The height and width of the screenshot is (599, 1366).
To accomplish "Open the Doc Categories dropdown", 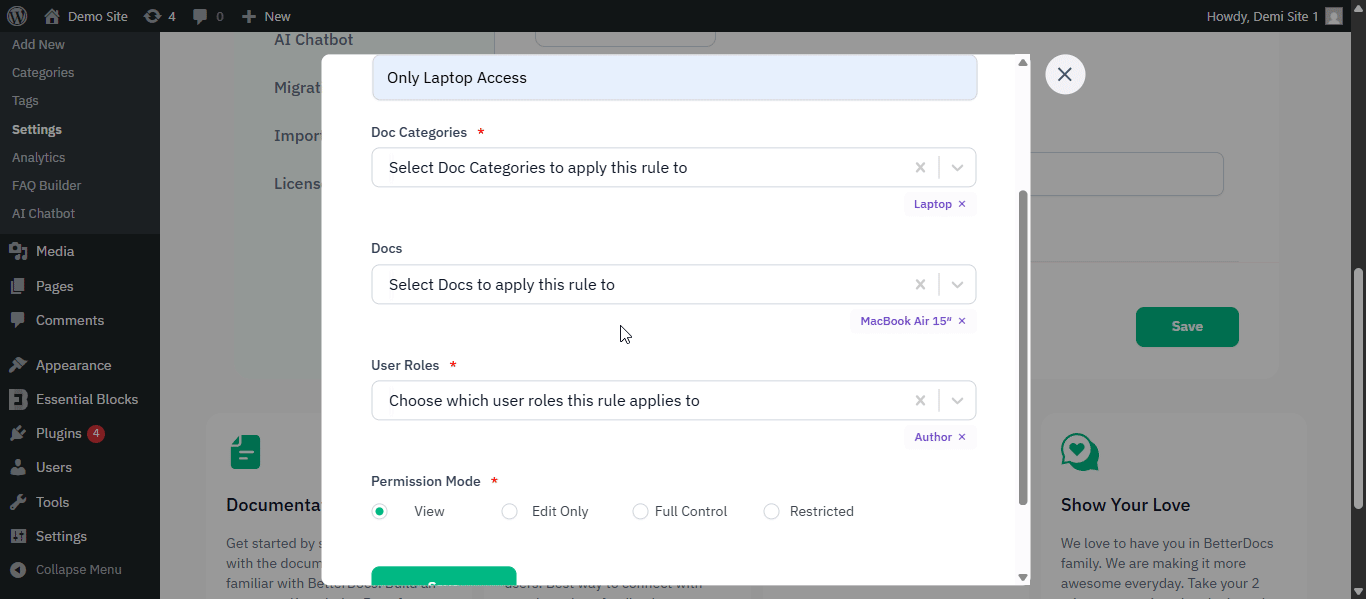I will click(x=957, y=167).
